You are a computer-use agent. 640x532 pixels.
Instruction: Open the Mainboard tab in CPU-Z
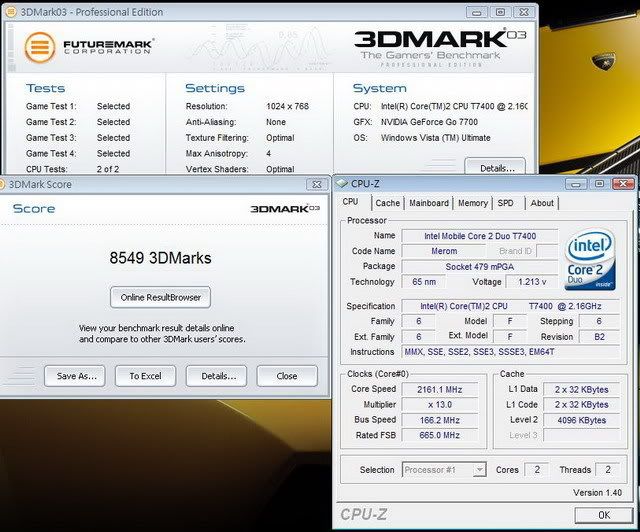(x=429, y=203)
